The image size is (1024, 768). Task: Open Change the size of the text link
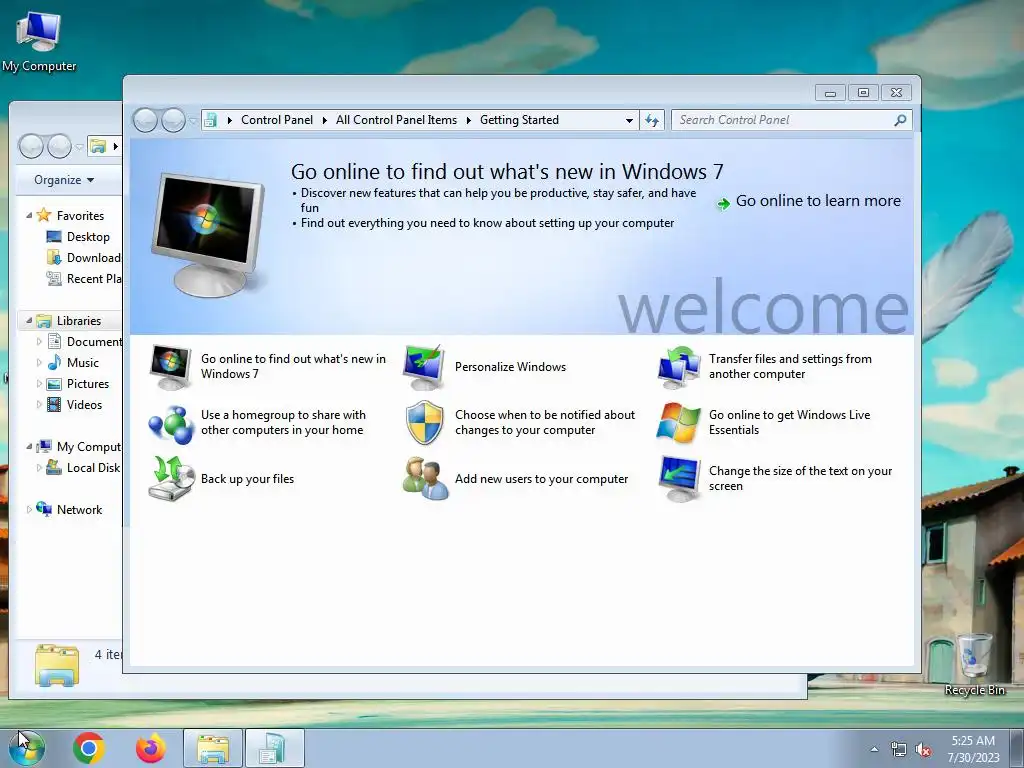(x=801, y=478)
